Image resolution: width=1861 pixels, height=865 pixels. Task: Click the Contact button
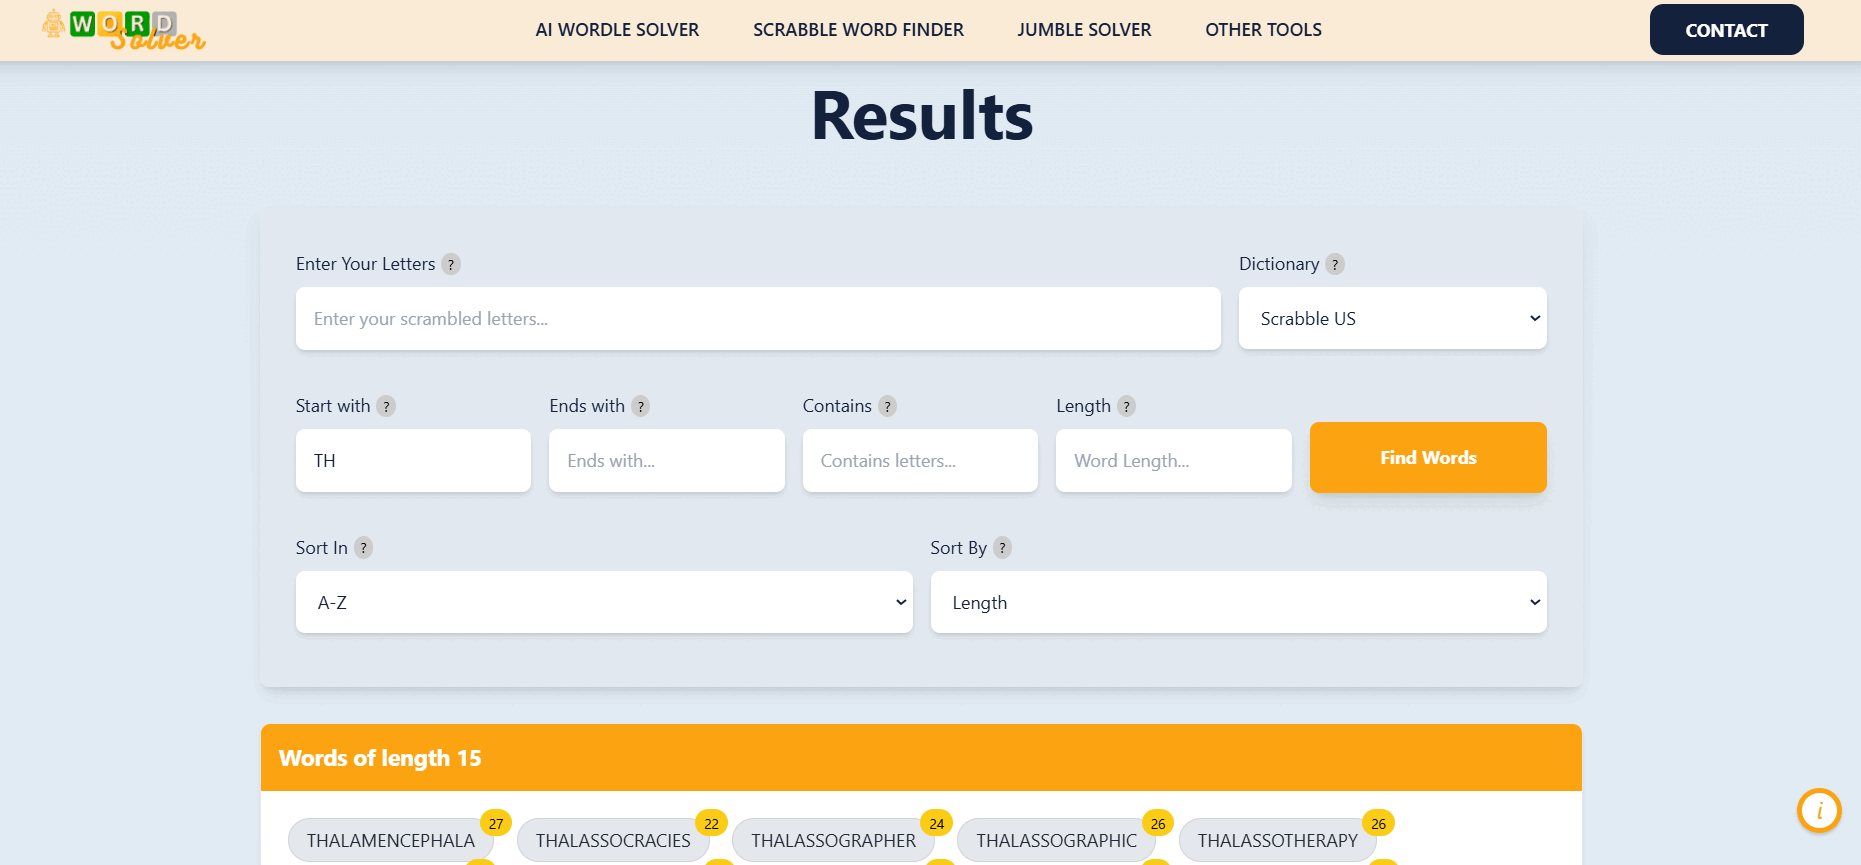(x=1726, y=30)
